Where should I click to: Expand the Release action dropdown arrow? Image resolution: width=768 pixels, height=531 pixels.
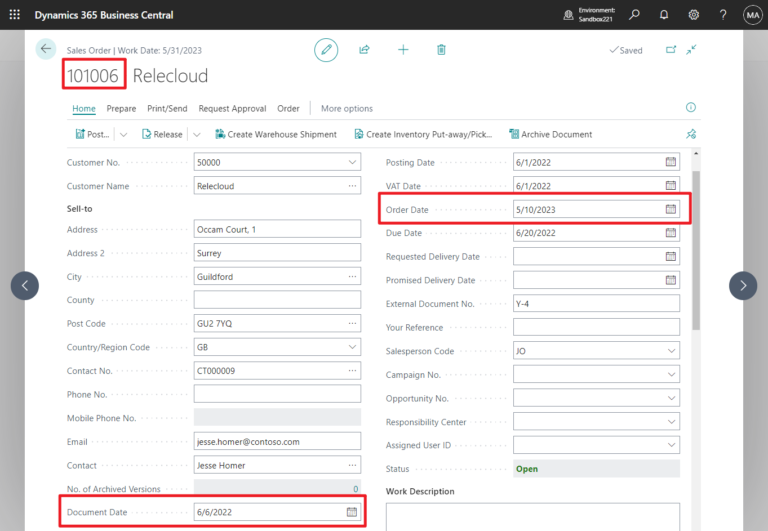[x=196, y=134]
